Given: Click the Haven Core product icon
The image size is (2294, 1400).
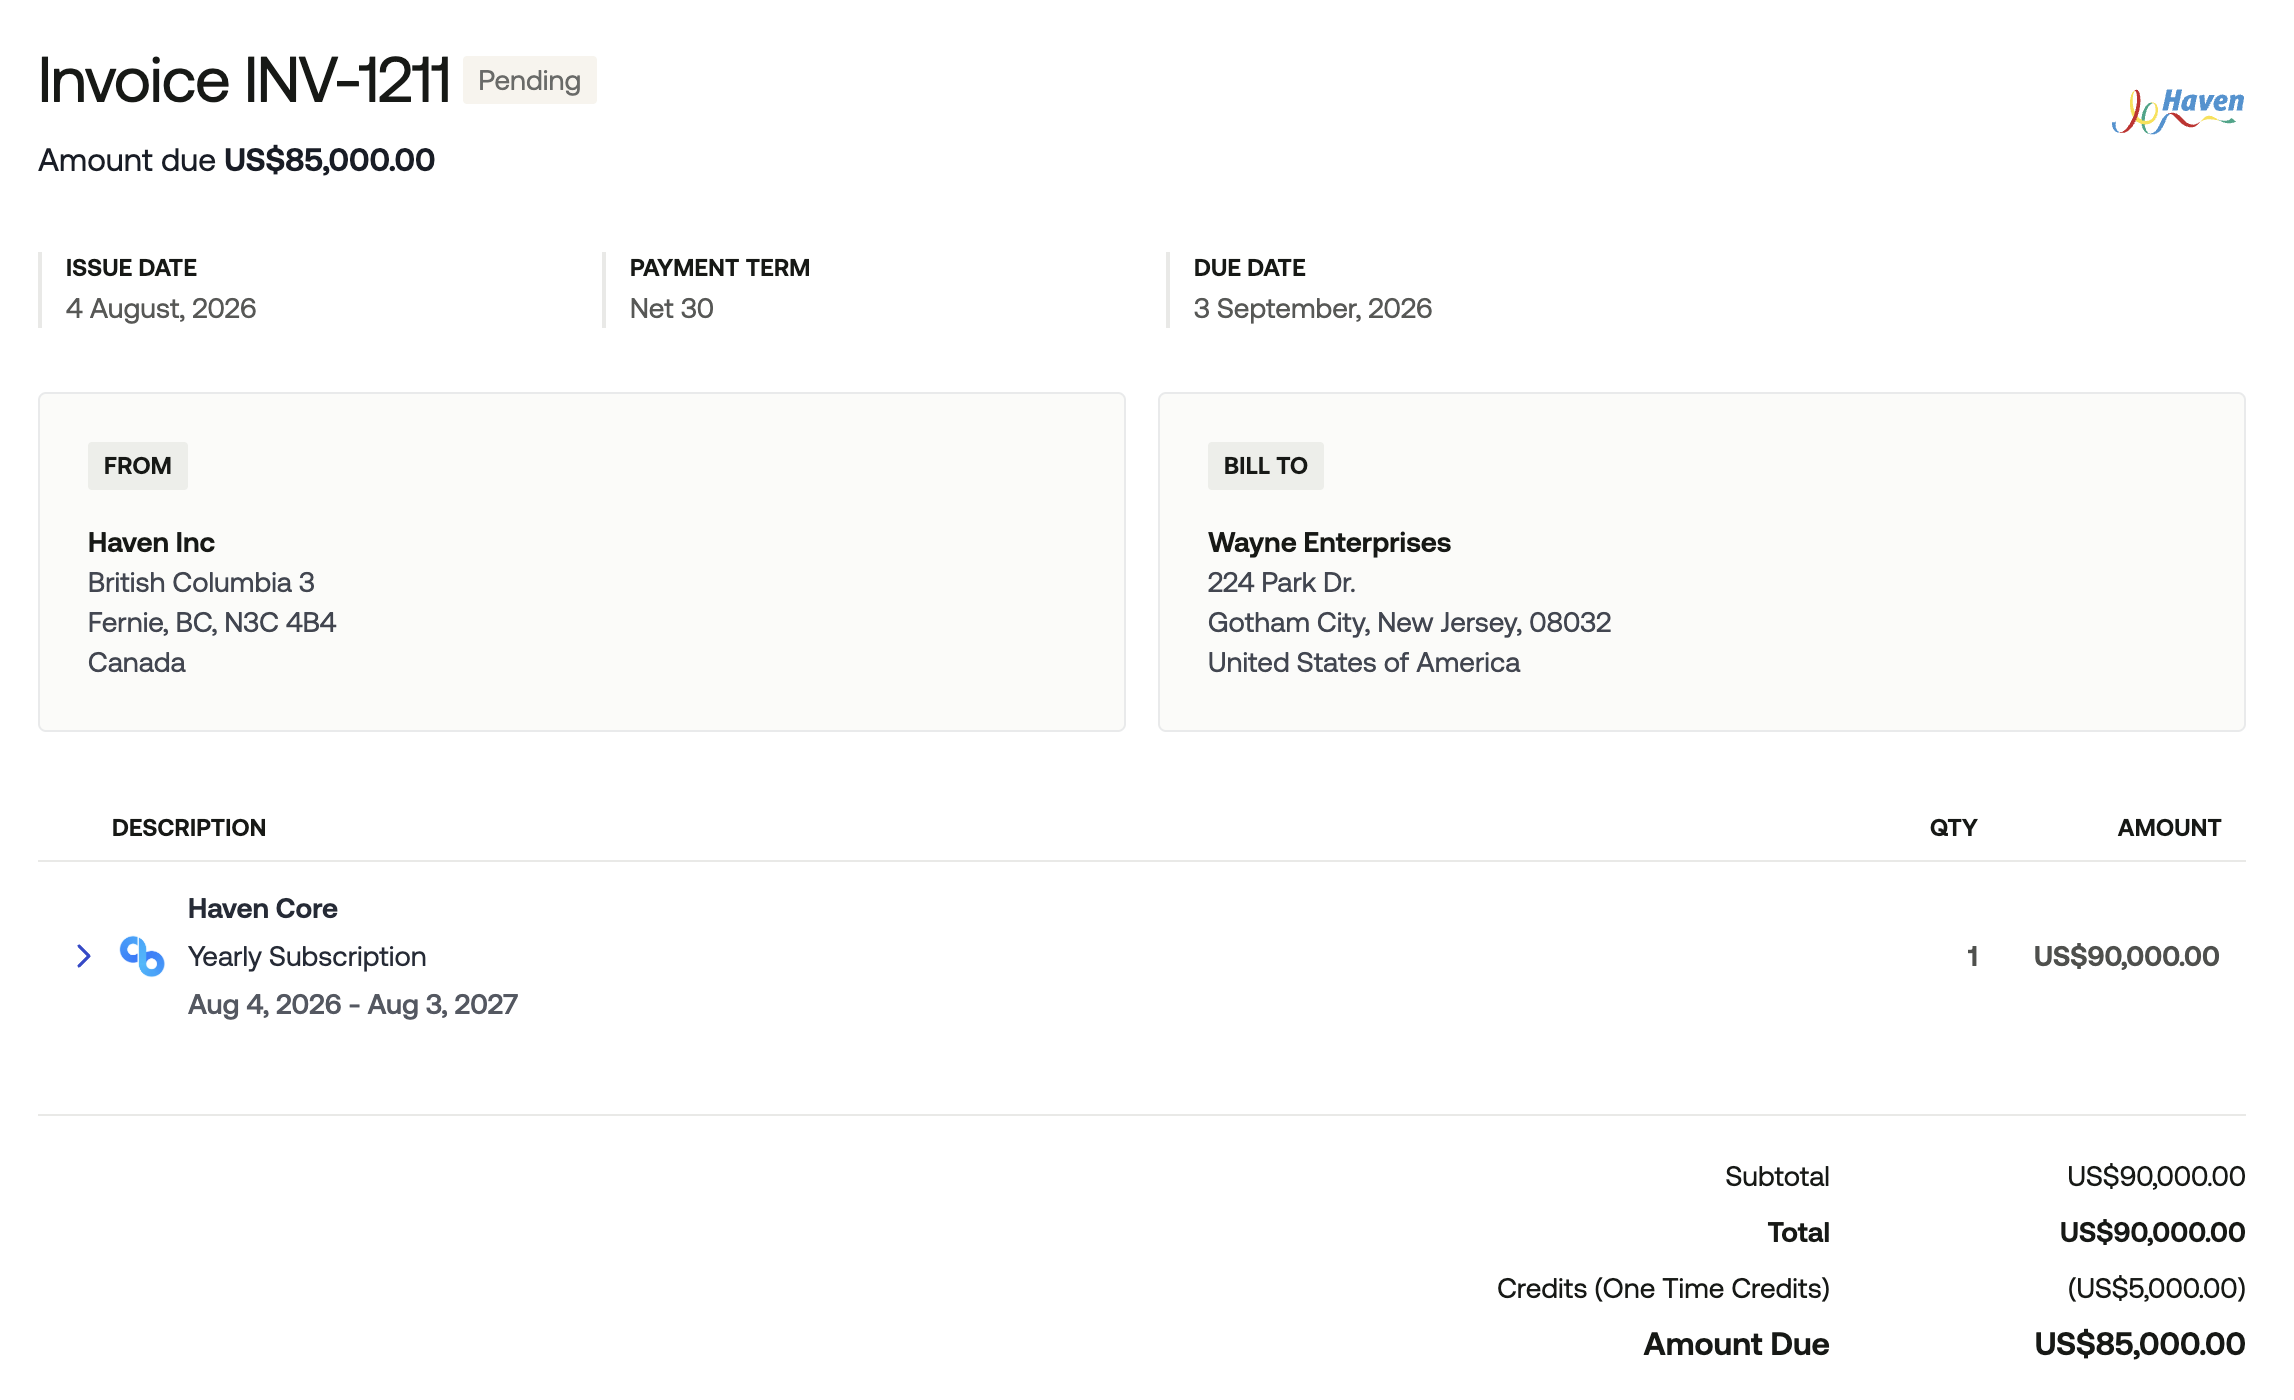Looking at the screenshot, I should pos(142,956).
